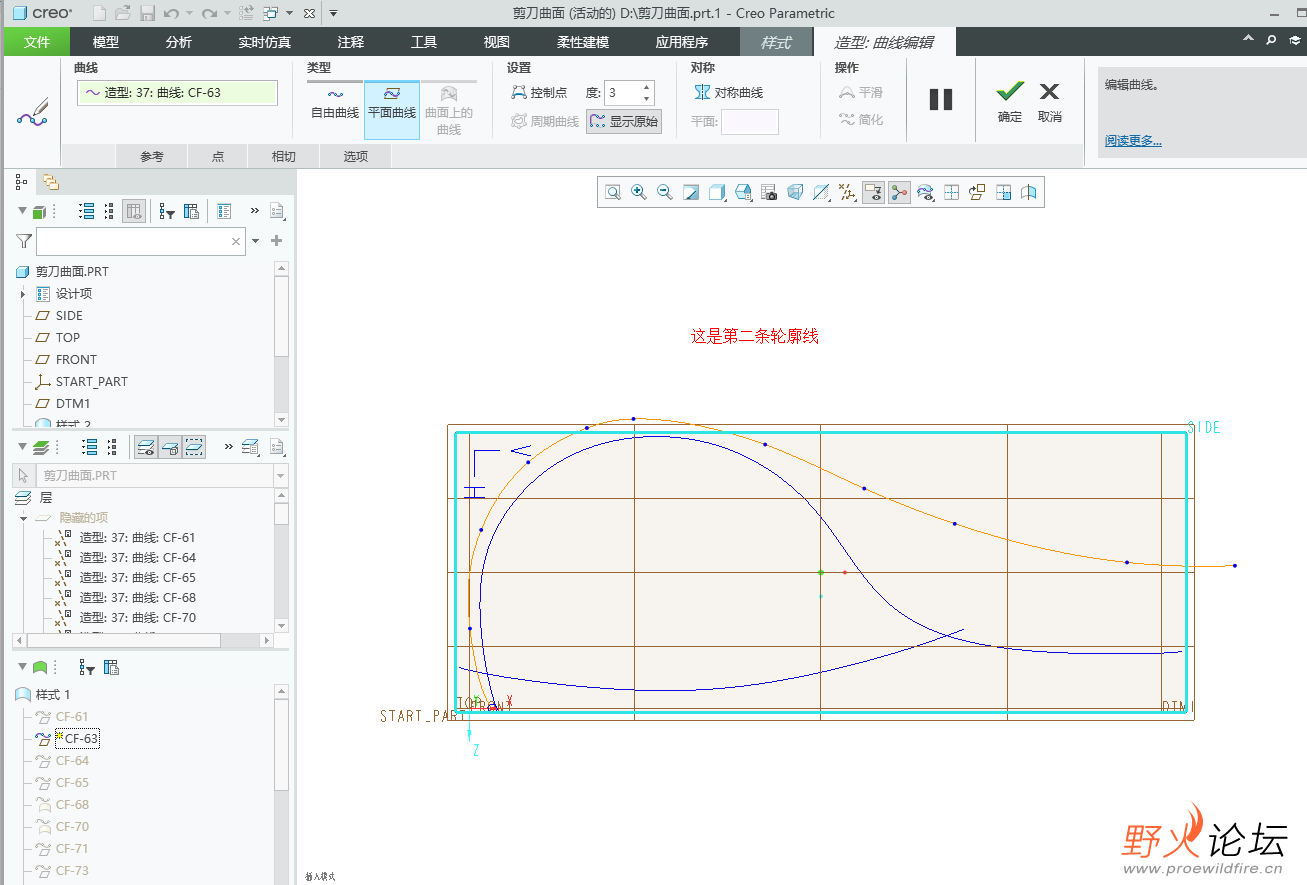
Task: Click the Open folder icon
Action: tap(123, 13)
